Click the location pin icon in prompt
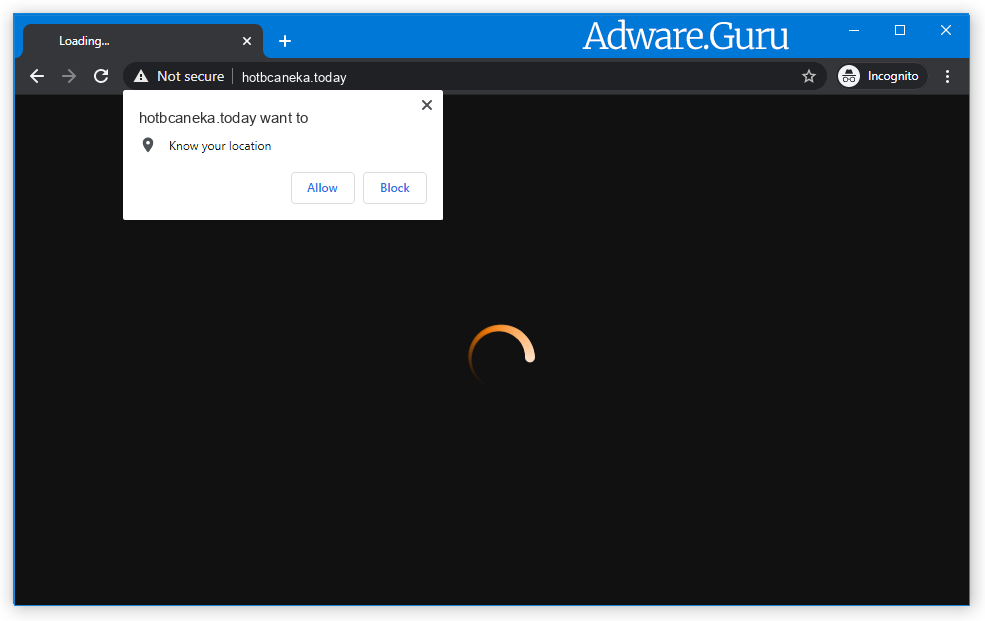The width and height of the screenshot is (985, 621). (x=148, y=146)
